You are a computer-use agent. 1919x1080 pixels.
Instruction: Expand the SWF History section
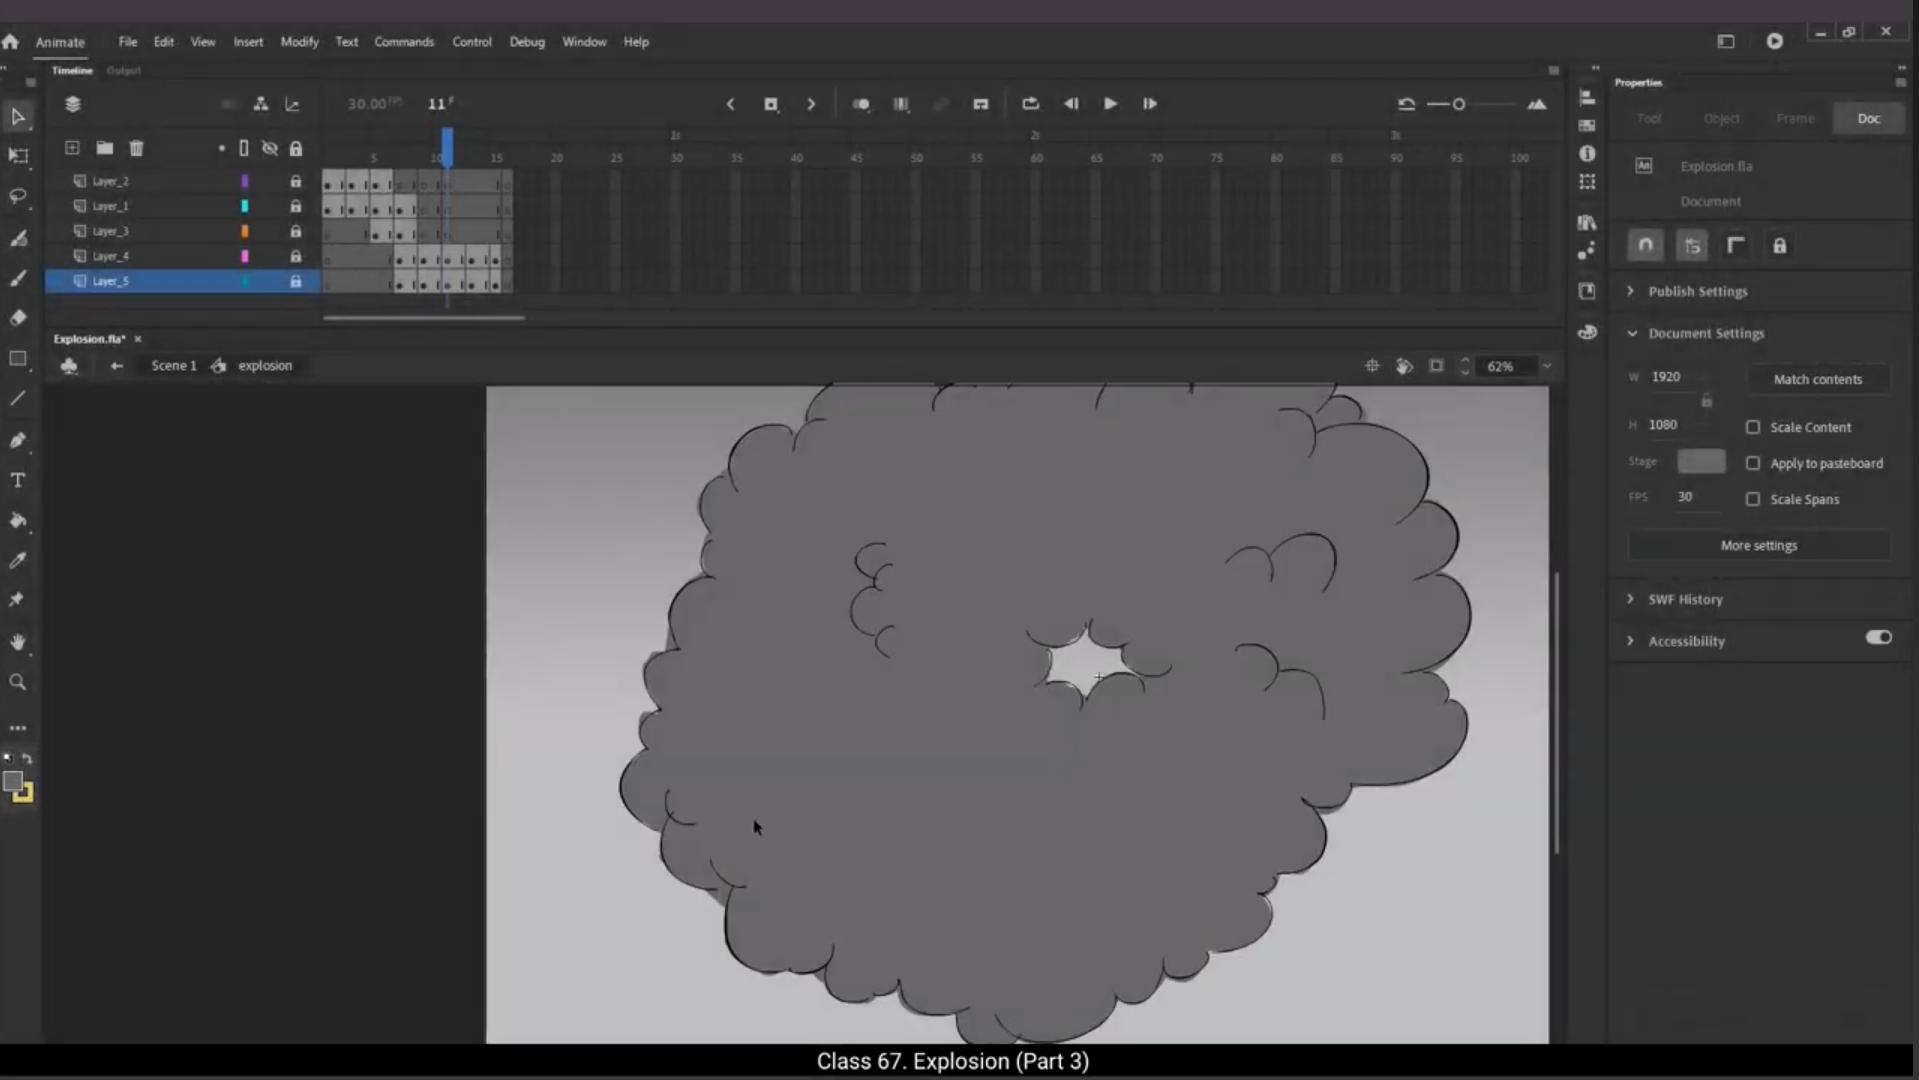[1630, 599]
